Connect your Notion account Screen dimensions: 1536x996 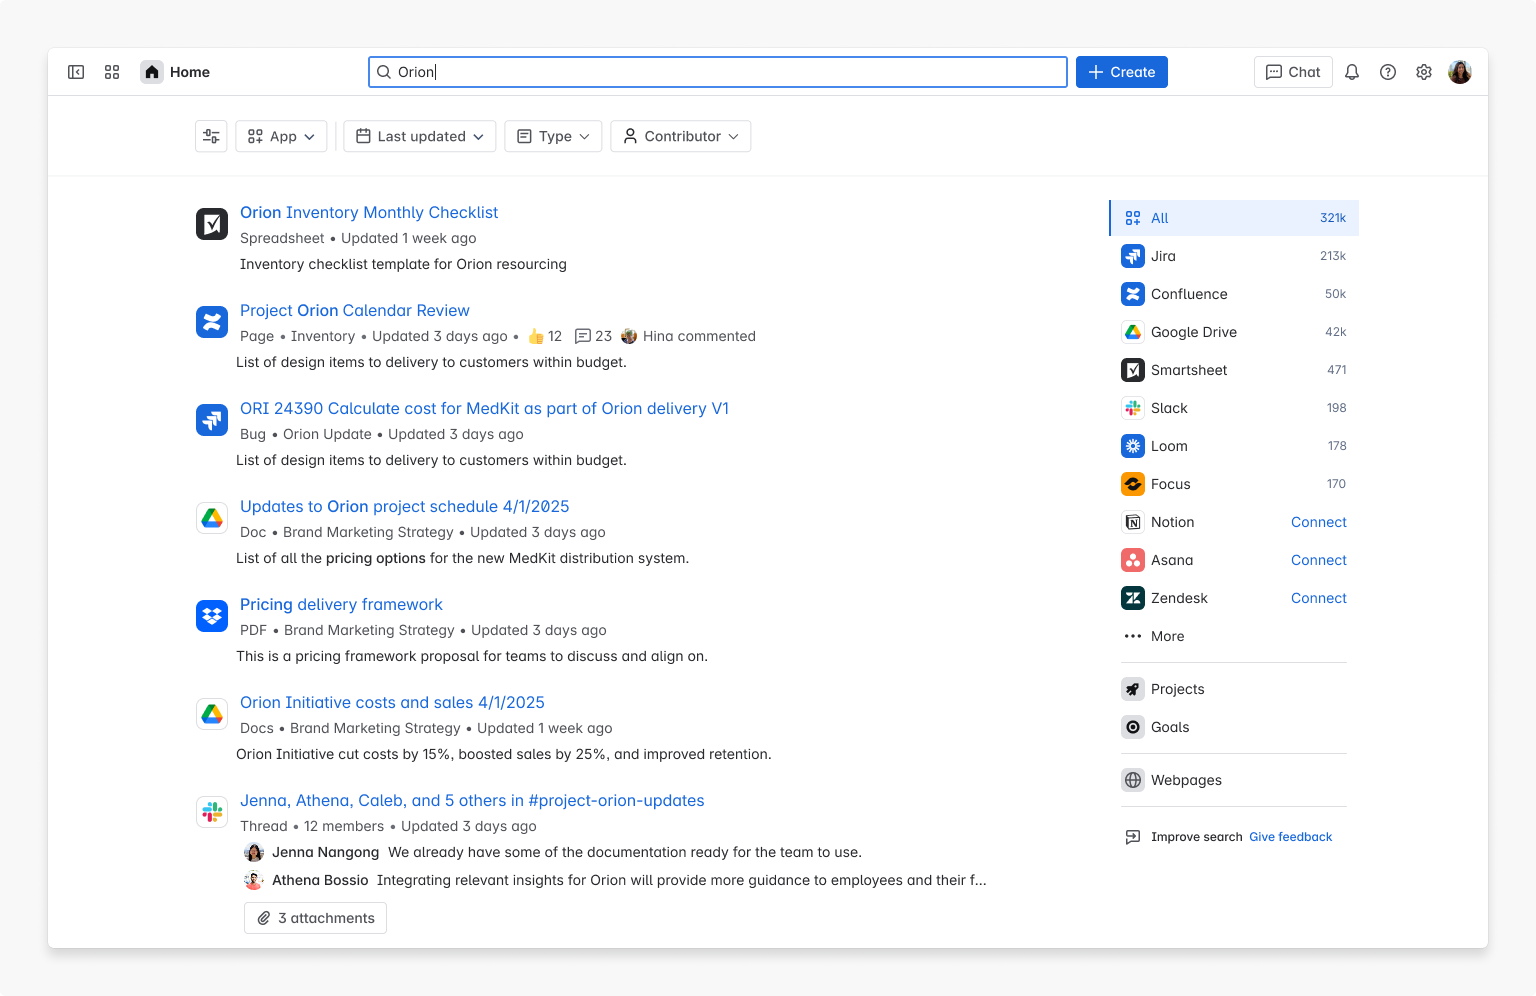1318,522
